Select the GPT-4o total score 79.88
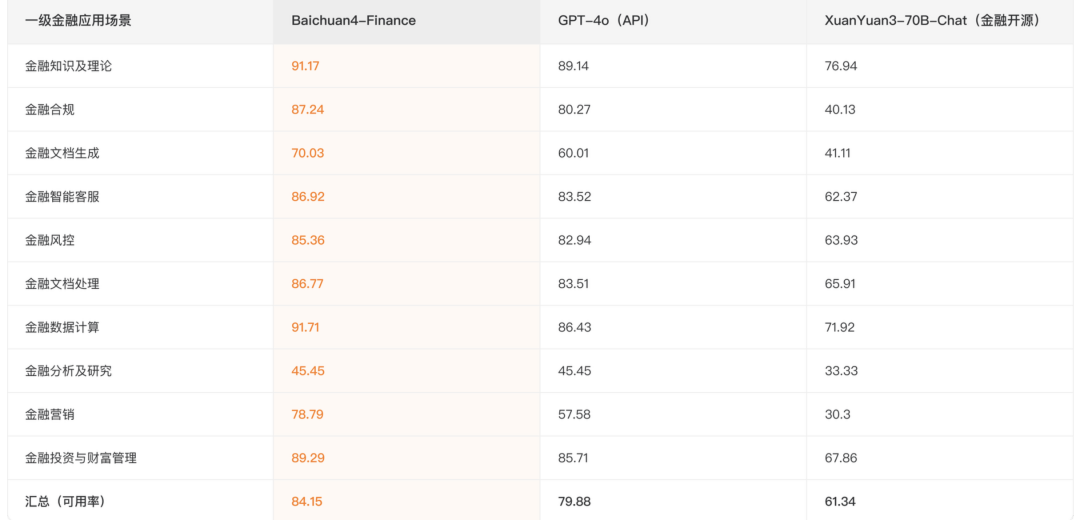Screen dimensions: 1080x520 [574, 501]
